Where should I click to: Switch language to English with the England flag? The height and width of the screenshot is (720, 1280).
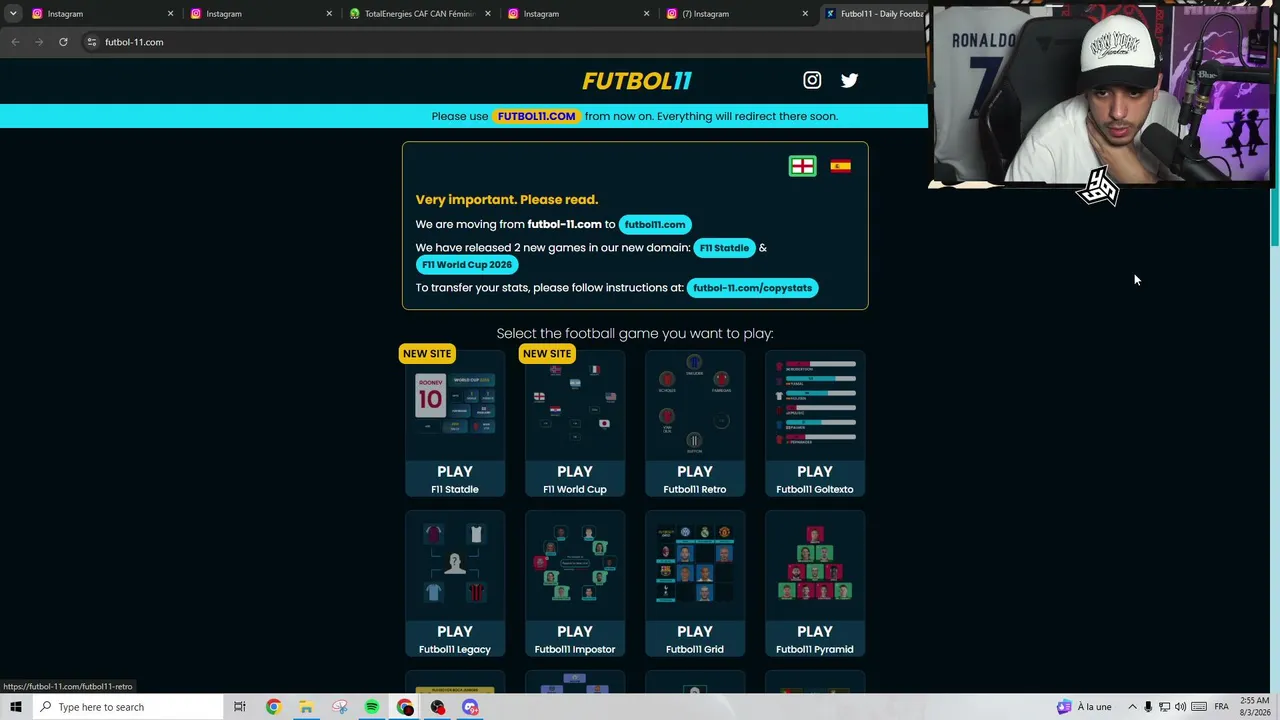tap(803, 166)
